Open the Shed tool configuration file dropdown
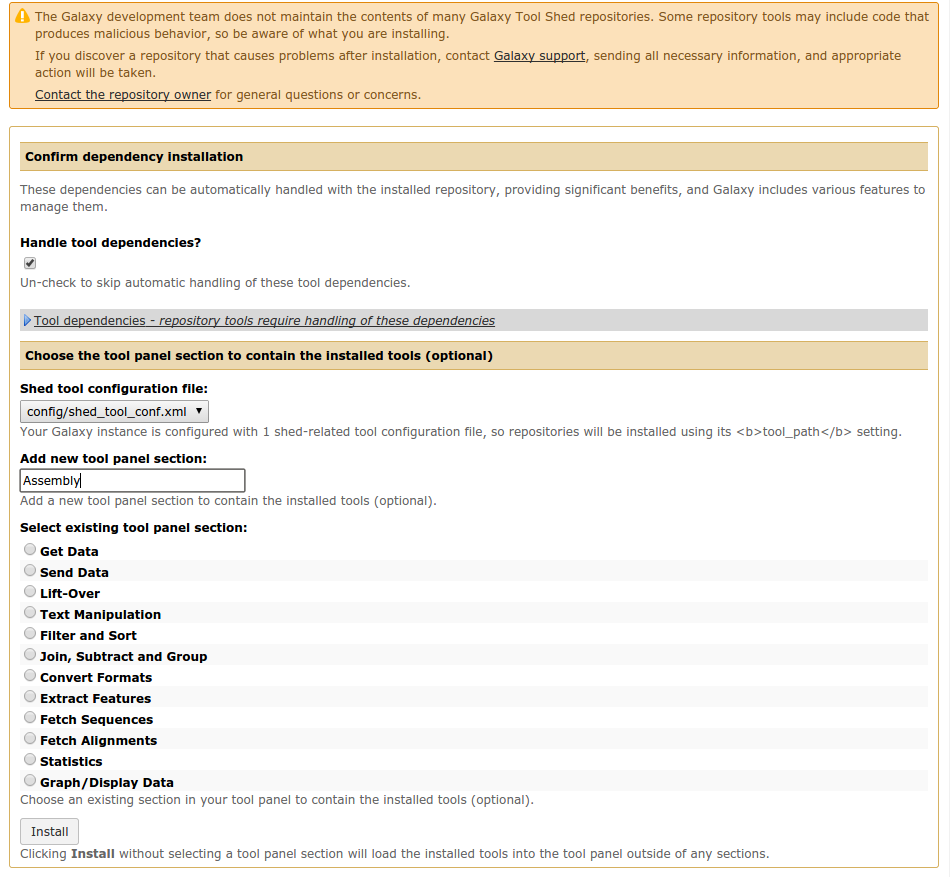Image resolution: width=950 pixels, height=877 pixels. (114, 411)
